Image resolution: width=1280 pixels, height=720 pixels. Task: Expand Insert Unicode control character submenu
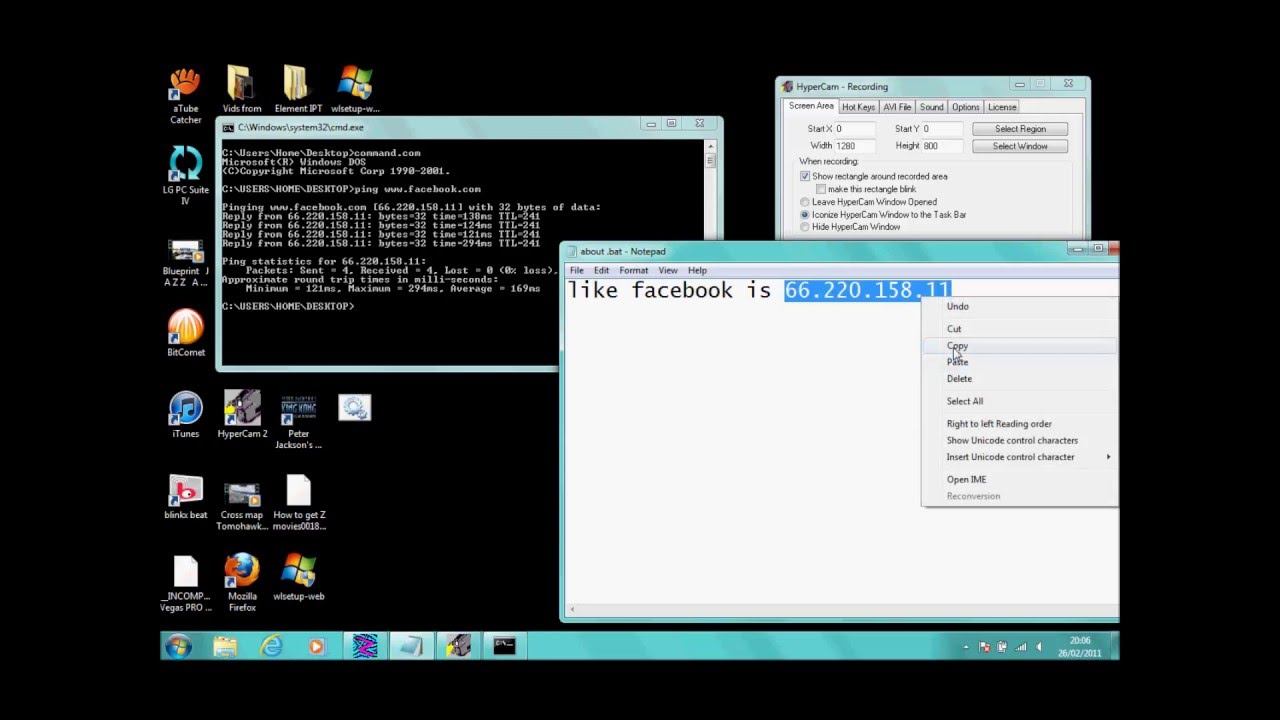[1019, 457]
